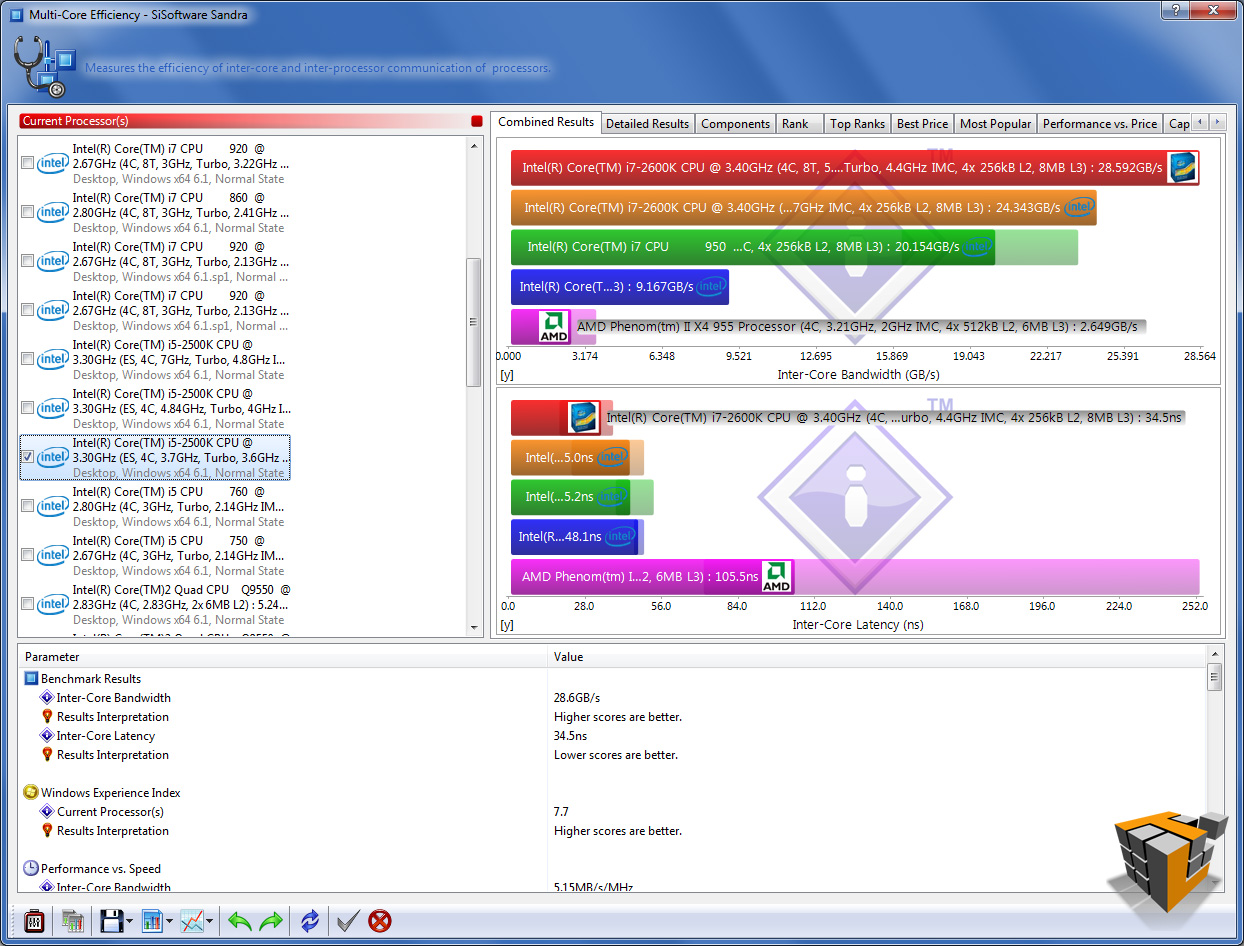Click the stethoscope module icon in the header

click(44, 67)
